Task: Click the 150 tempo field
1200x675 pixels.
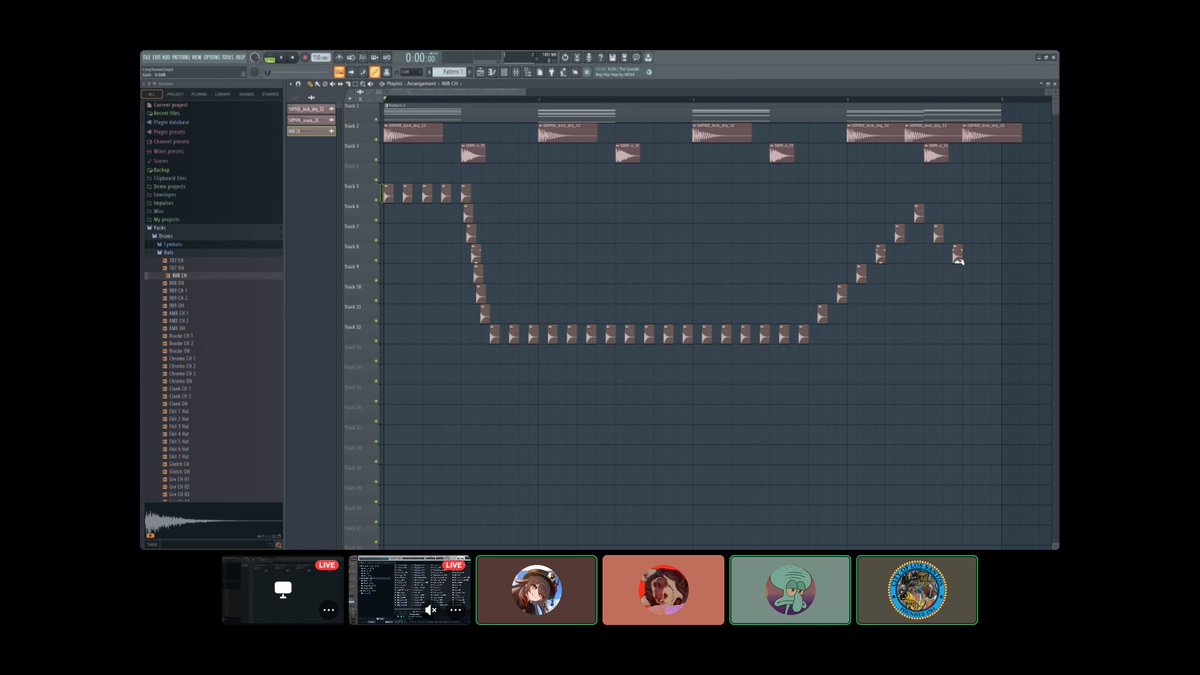Action: 320,57
